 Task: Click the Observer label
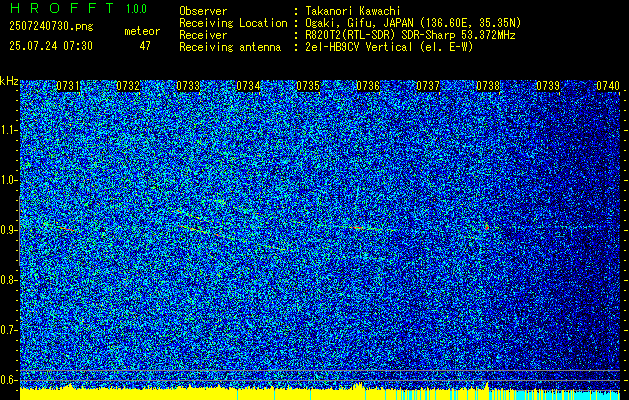click(x=203, y=11)
